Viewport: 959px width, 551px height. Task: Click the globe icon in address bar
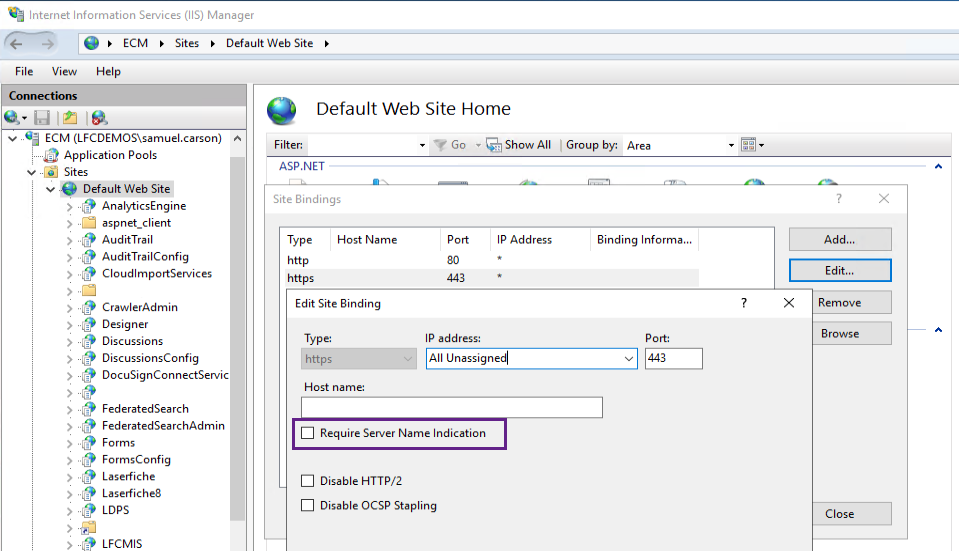point(92,43)
